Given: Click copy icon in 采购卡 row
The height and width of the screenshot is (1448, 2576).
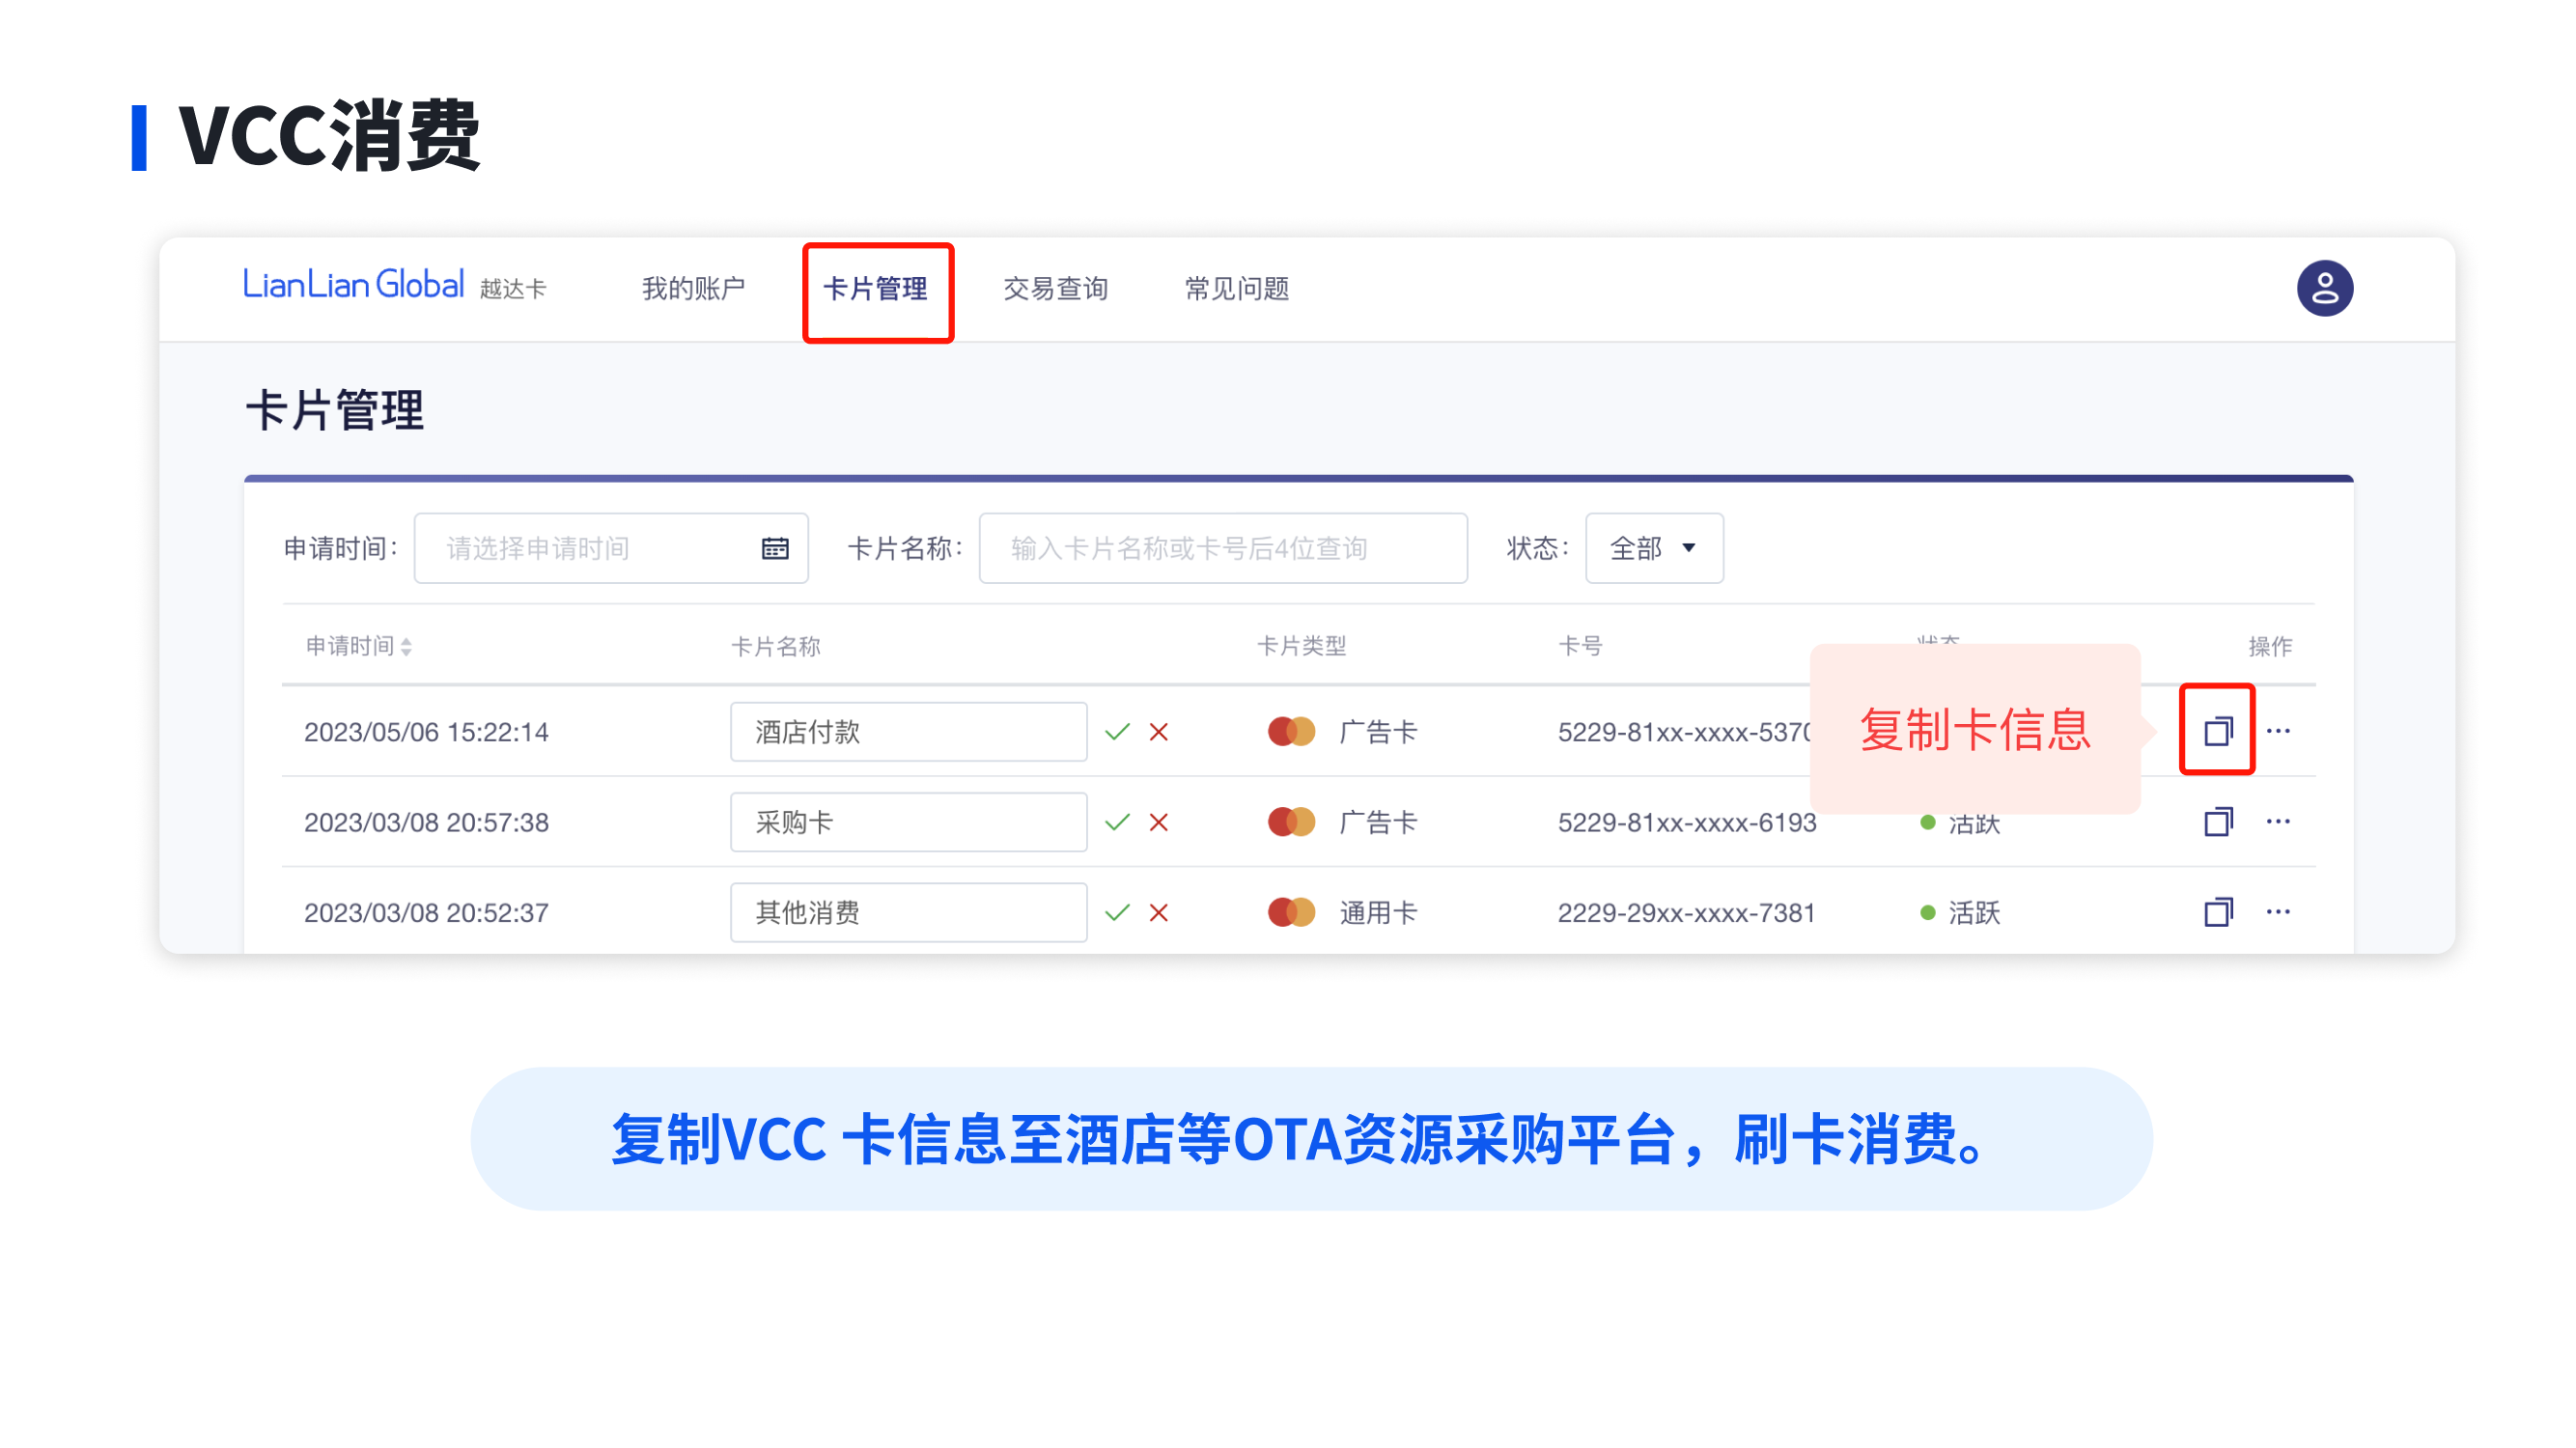Looking at the screenshot, I should (2217, 822).
